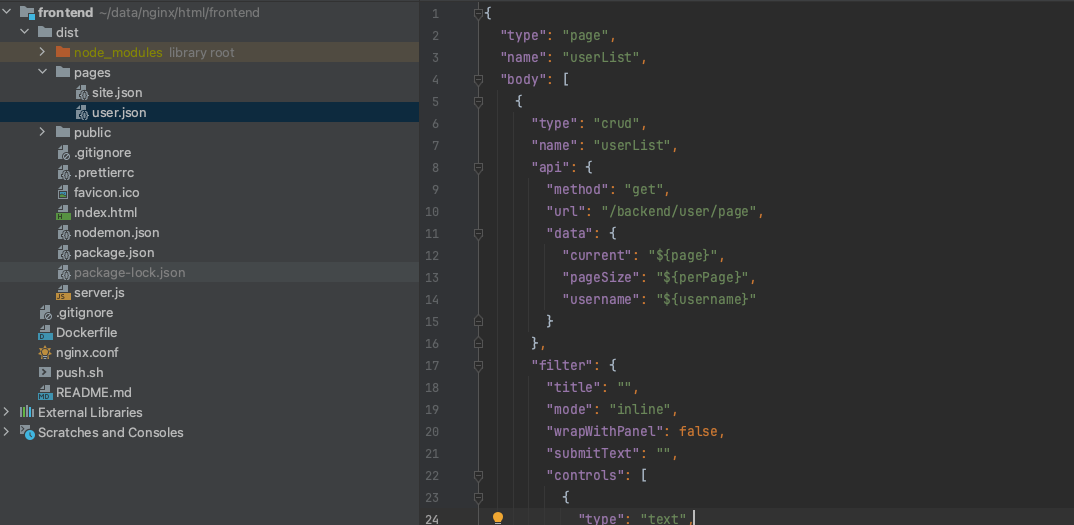This screenshot has width=1074, height=525.
Task: Fold the "data" object at line 11
Action: coord(479,233)
